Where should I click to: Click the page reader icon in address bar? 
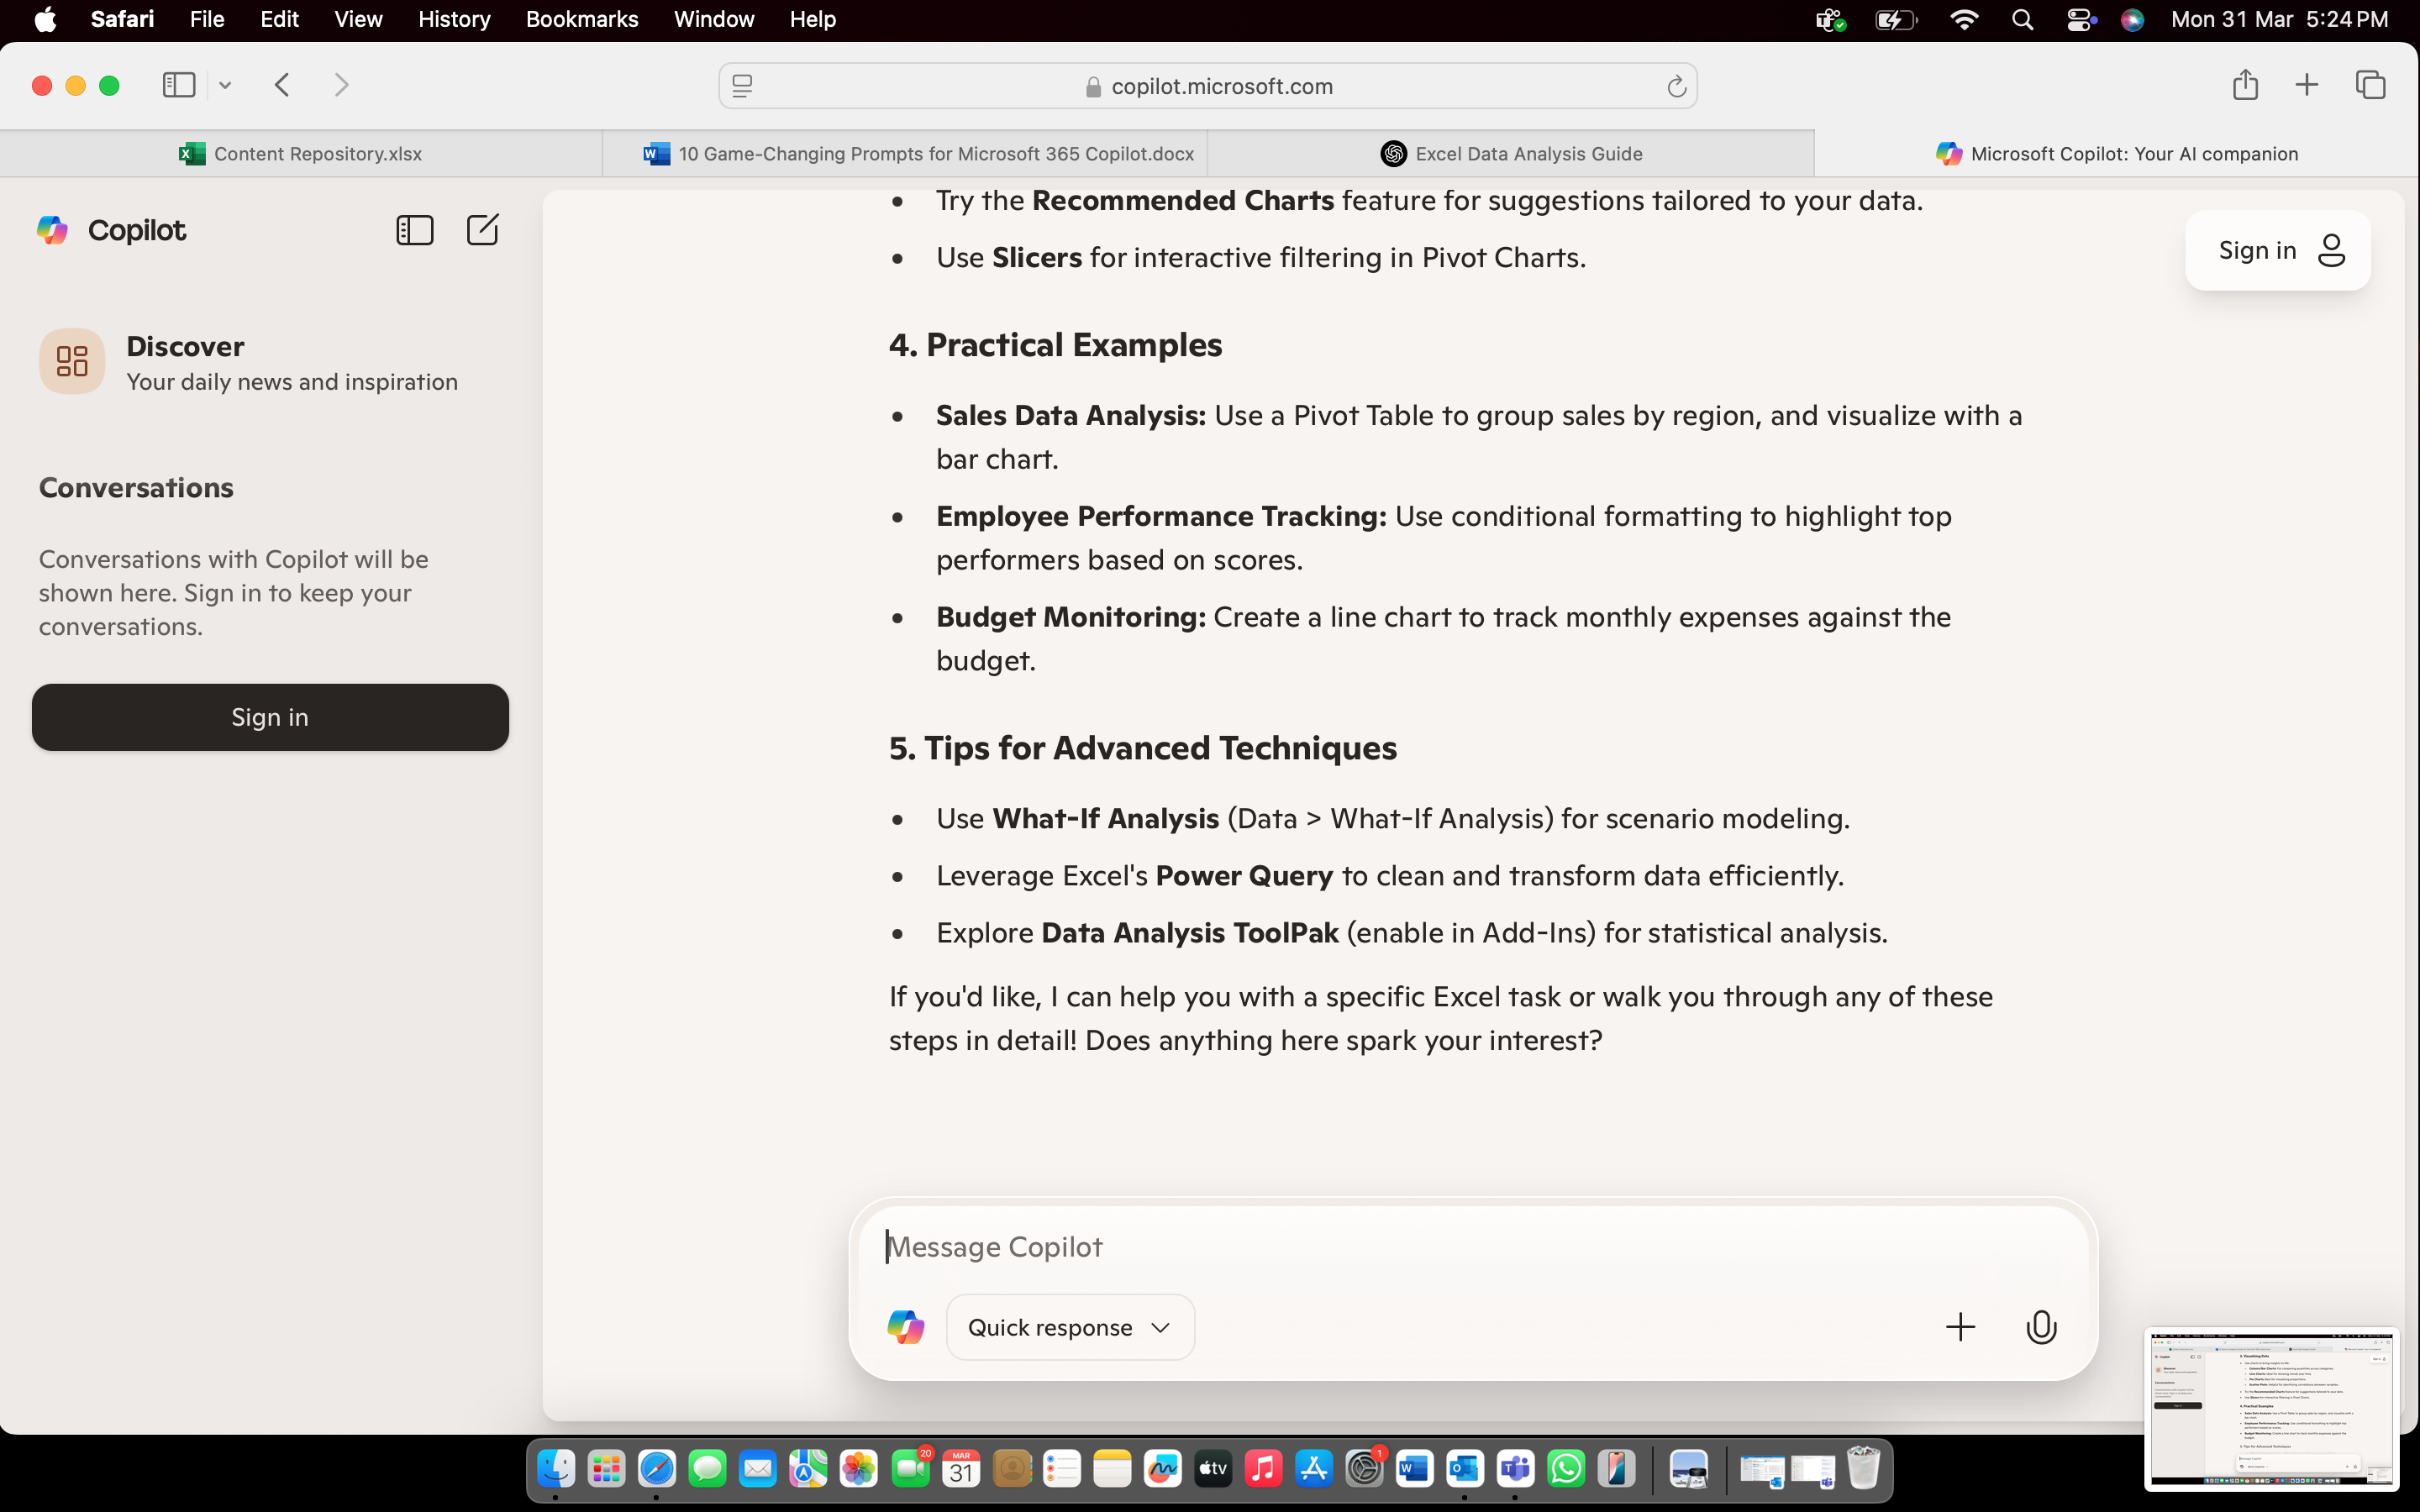coord(742,87)
